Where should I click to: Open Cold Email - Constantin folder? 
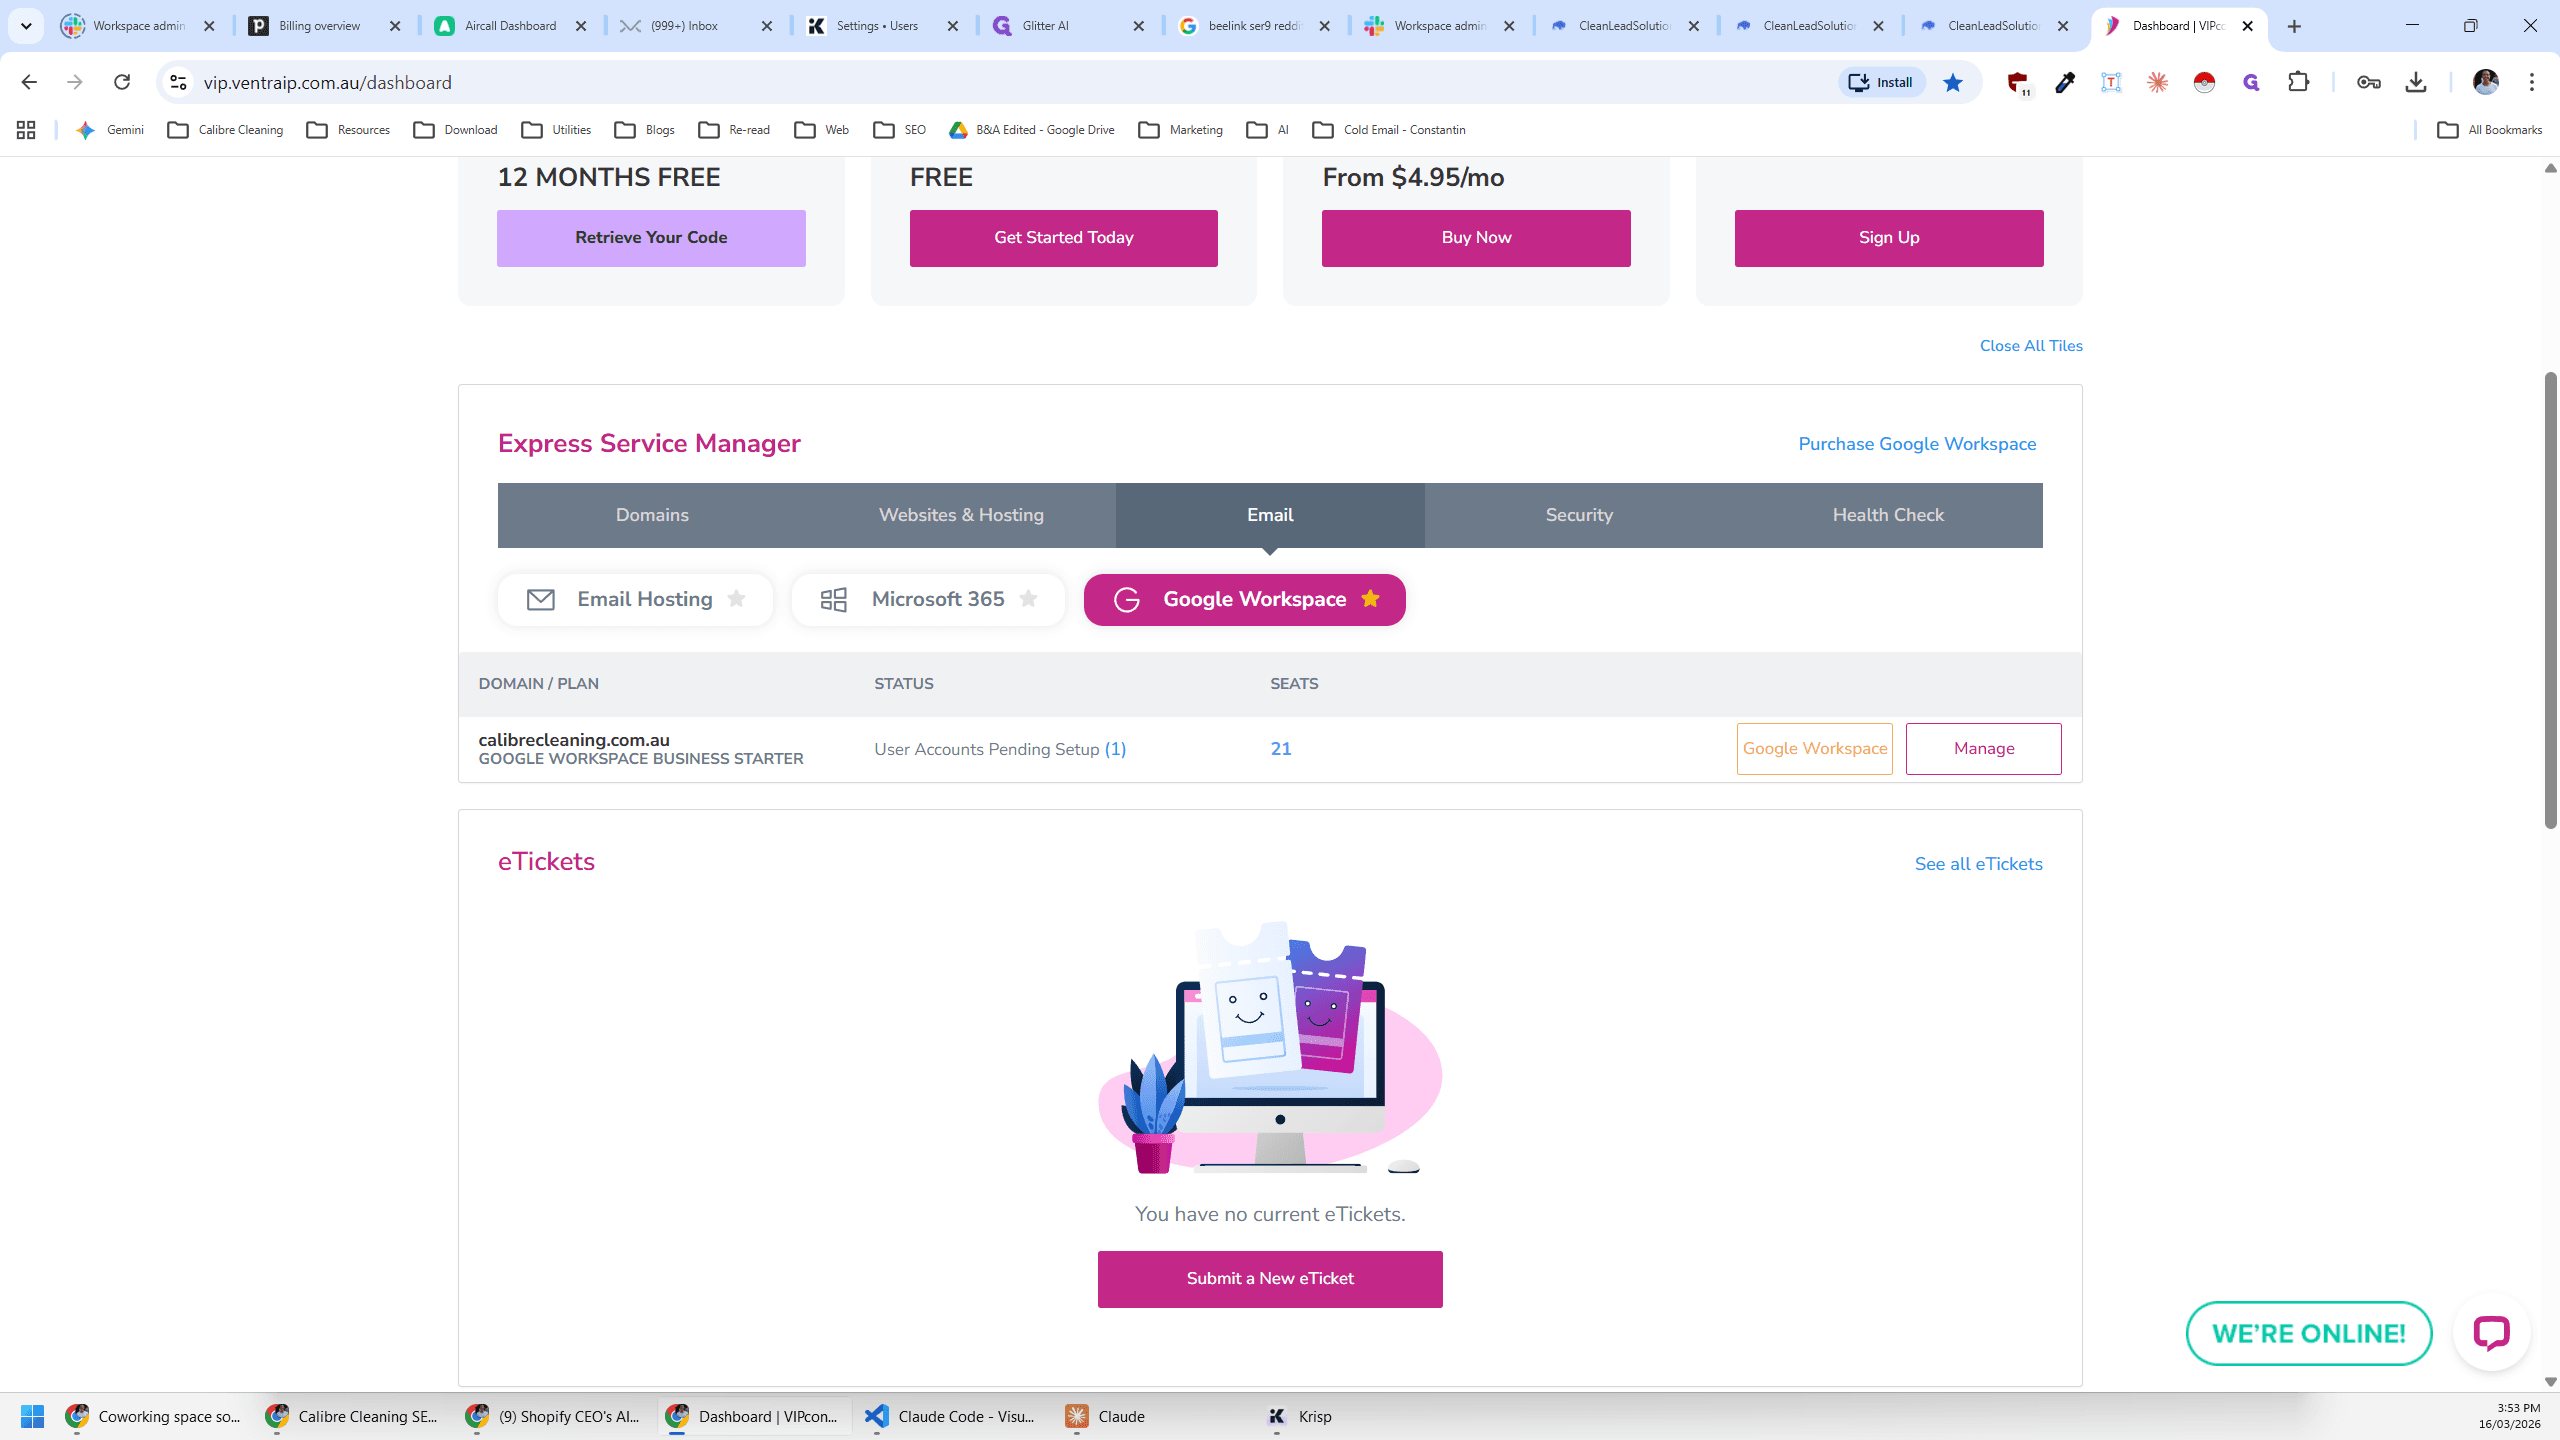1389,130
